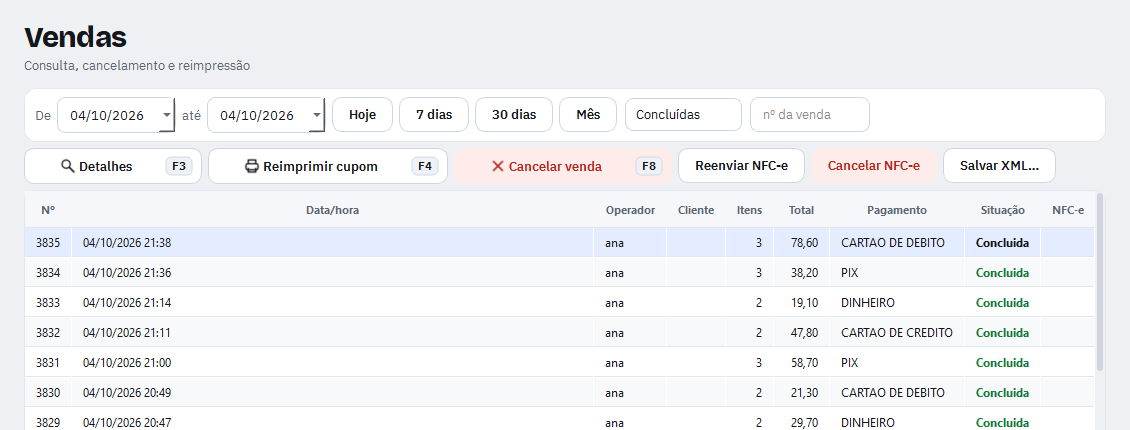Select sale number 3830
This screenshot has height=430, width=1130.
click(48, 393)
